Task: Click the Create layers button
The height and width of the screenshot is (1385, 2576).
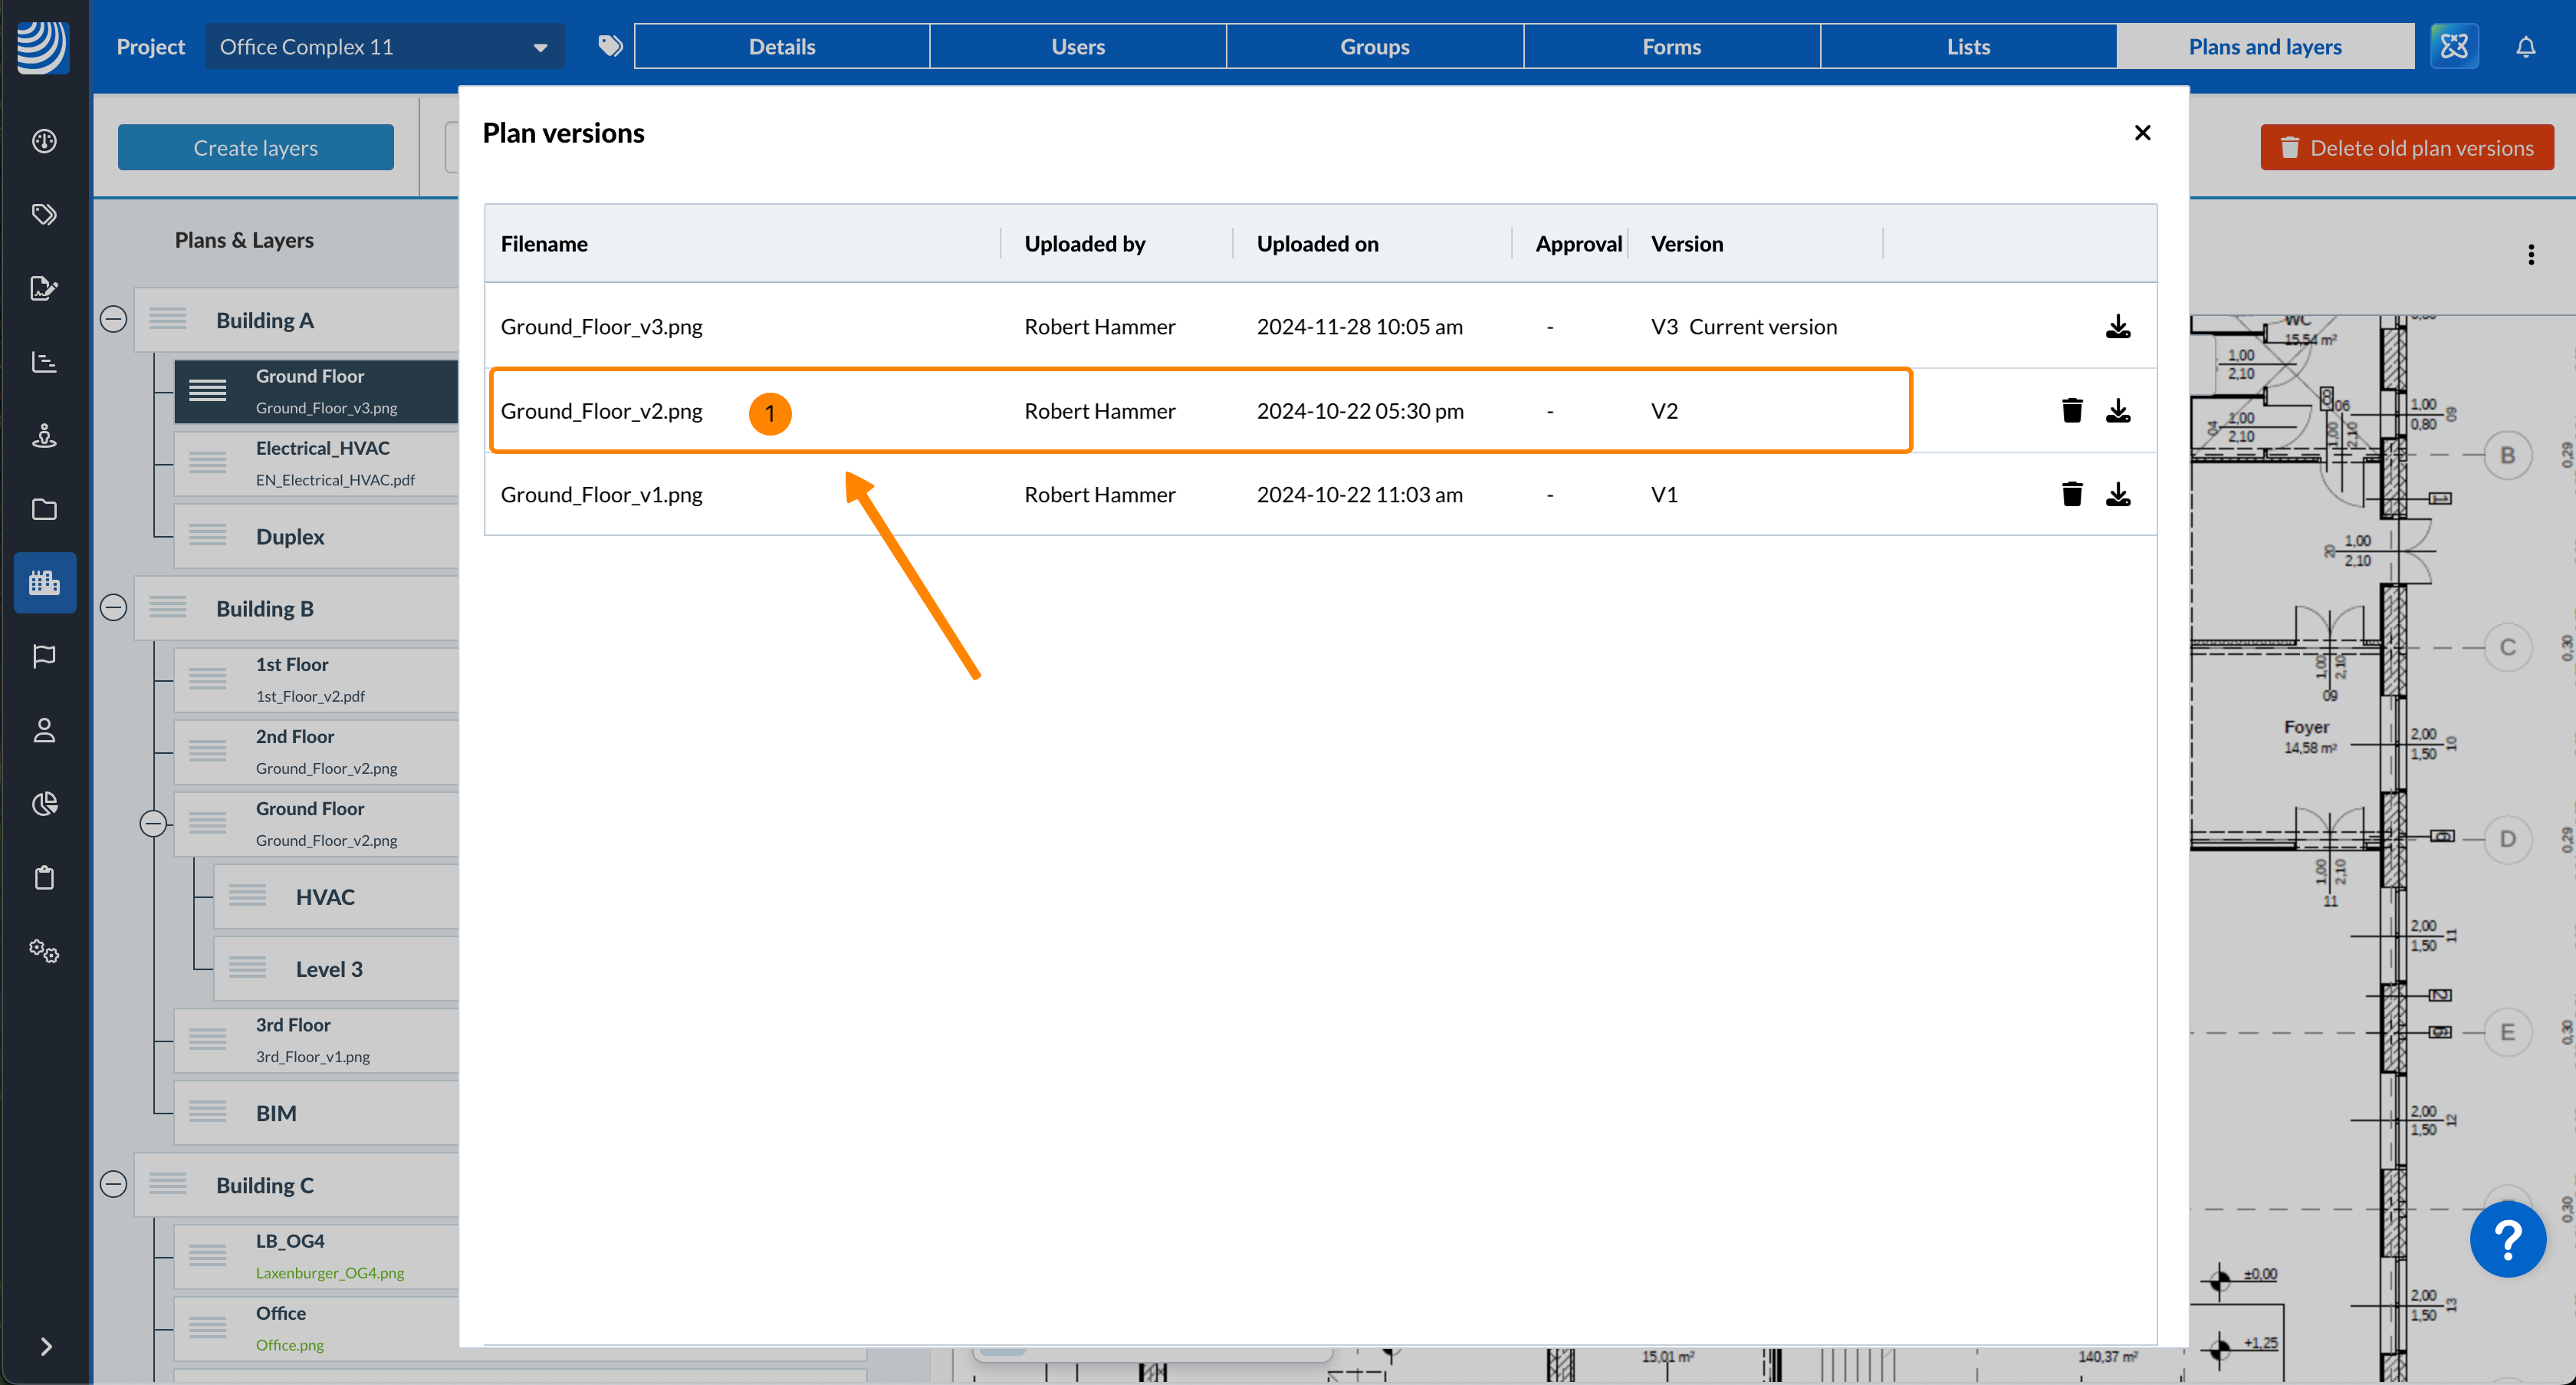Action: pos(255,148)
